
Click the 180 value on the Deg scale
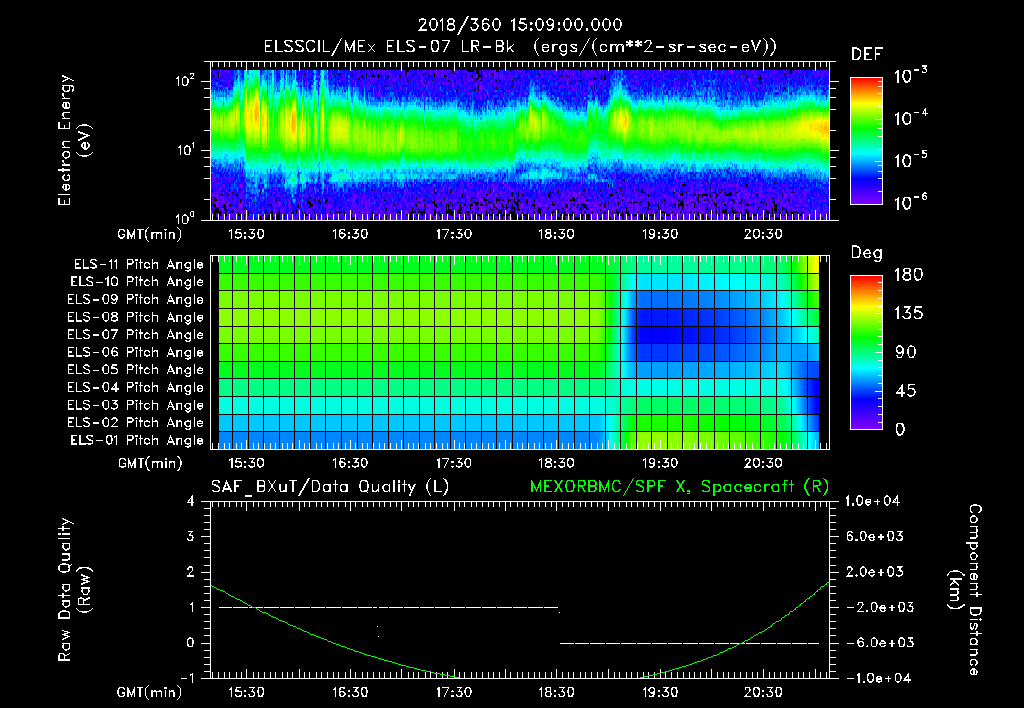pos(908,275)
